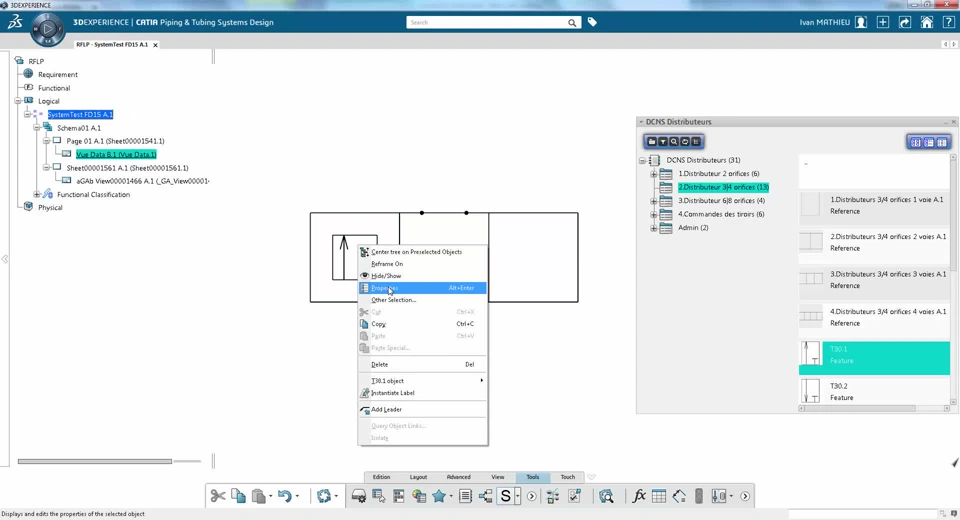Click the Copy toolbar icon
This screenshot has width=960, height=520.
pyautogui.click(x=238, y=496)
